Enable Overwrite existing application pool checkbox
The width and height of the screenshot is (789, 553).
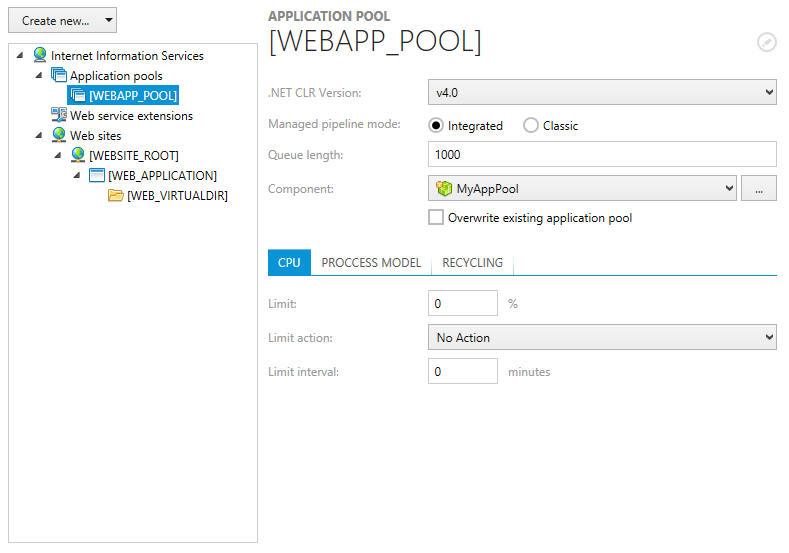[x=436, y=218]
